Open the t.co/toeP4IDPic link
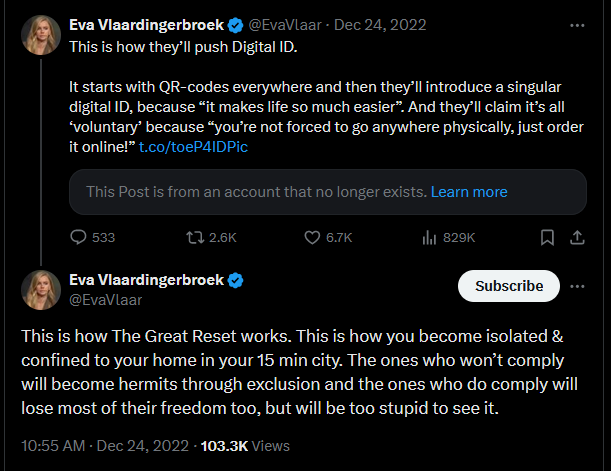611x471 pixels. coord(193,147)
